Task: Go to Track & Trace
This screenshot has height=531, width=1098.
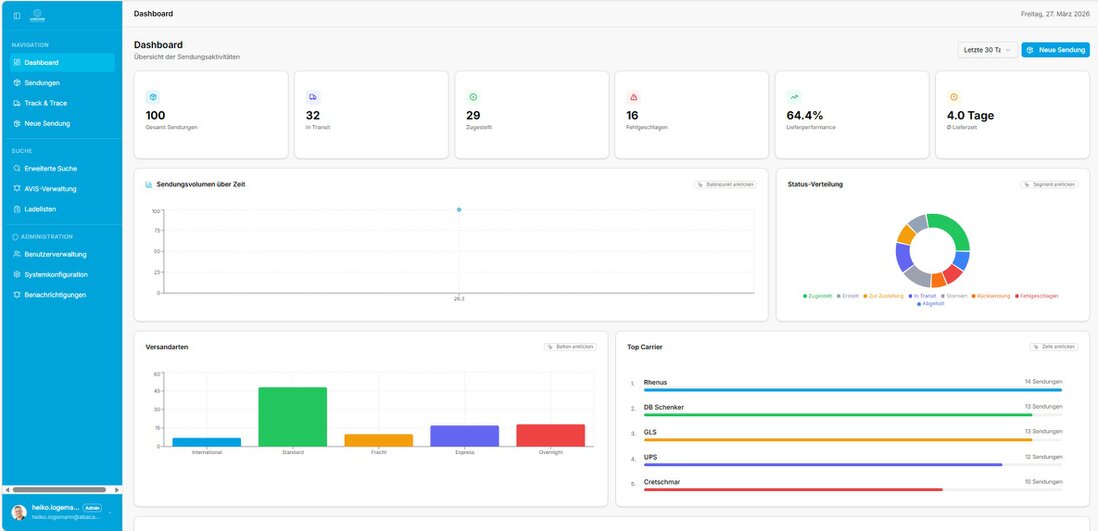Action: (62, 103)
